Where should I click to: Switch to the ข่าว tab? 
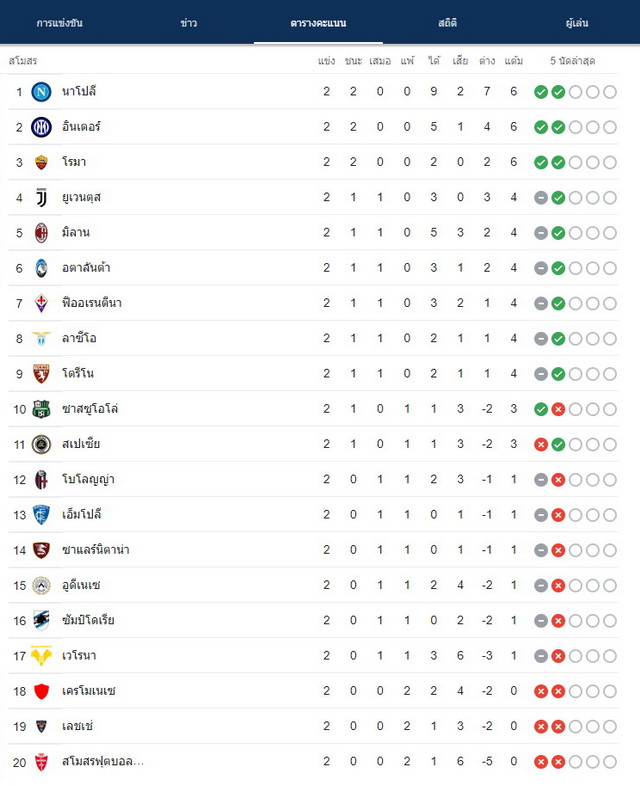(x=189, y=23)
